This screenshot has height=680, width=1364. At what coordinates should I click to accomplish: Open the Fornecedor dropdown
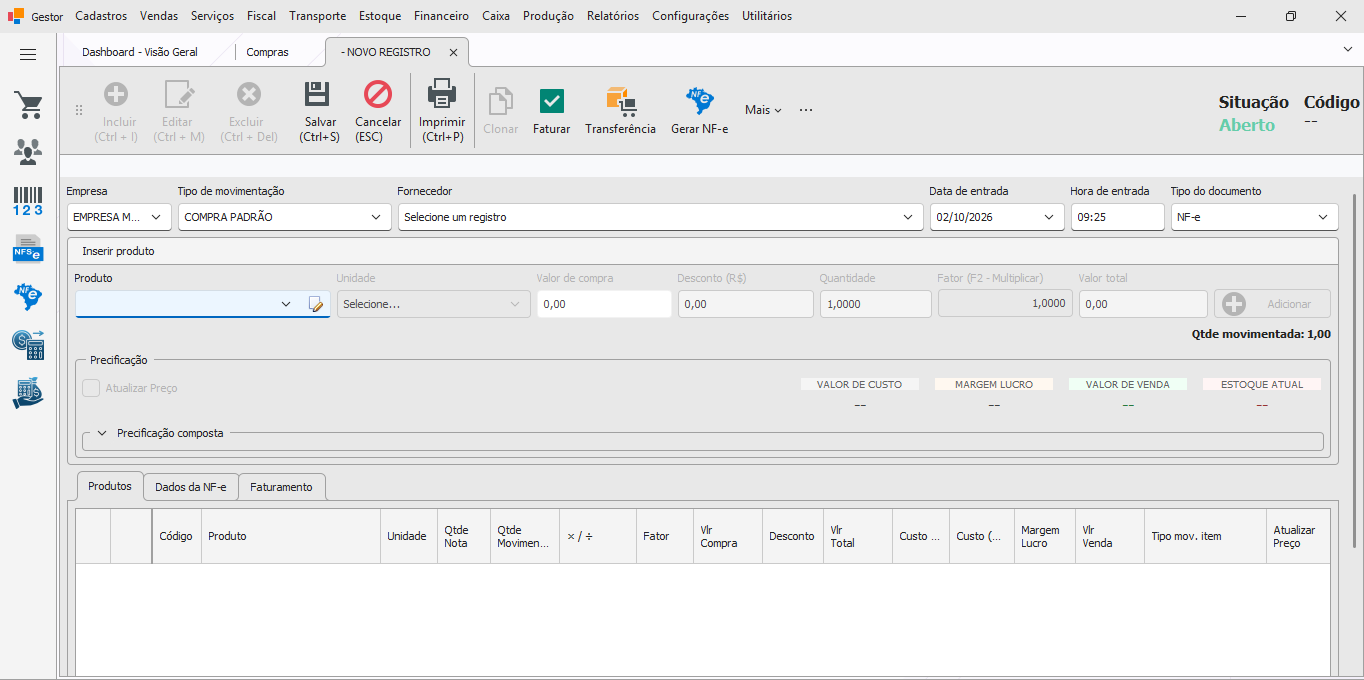[x=660, y=217]
